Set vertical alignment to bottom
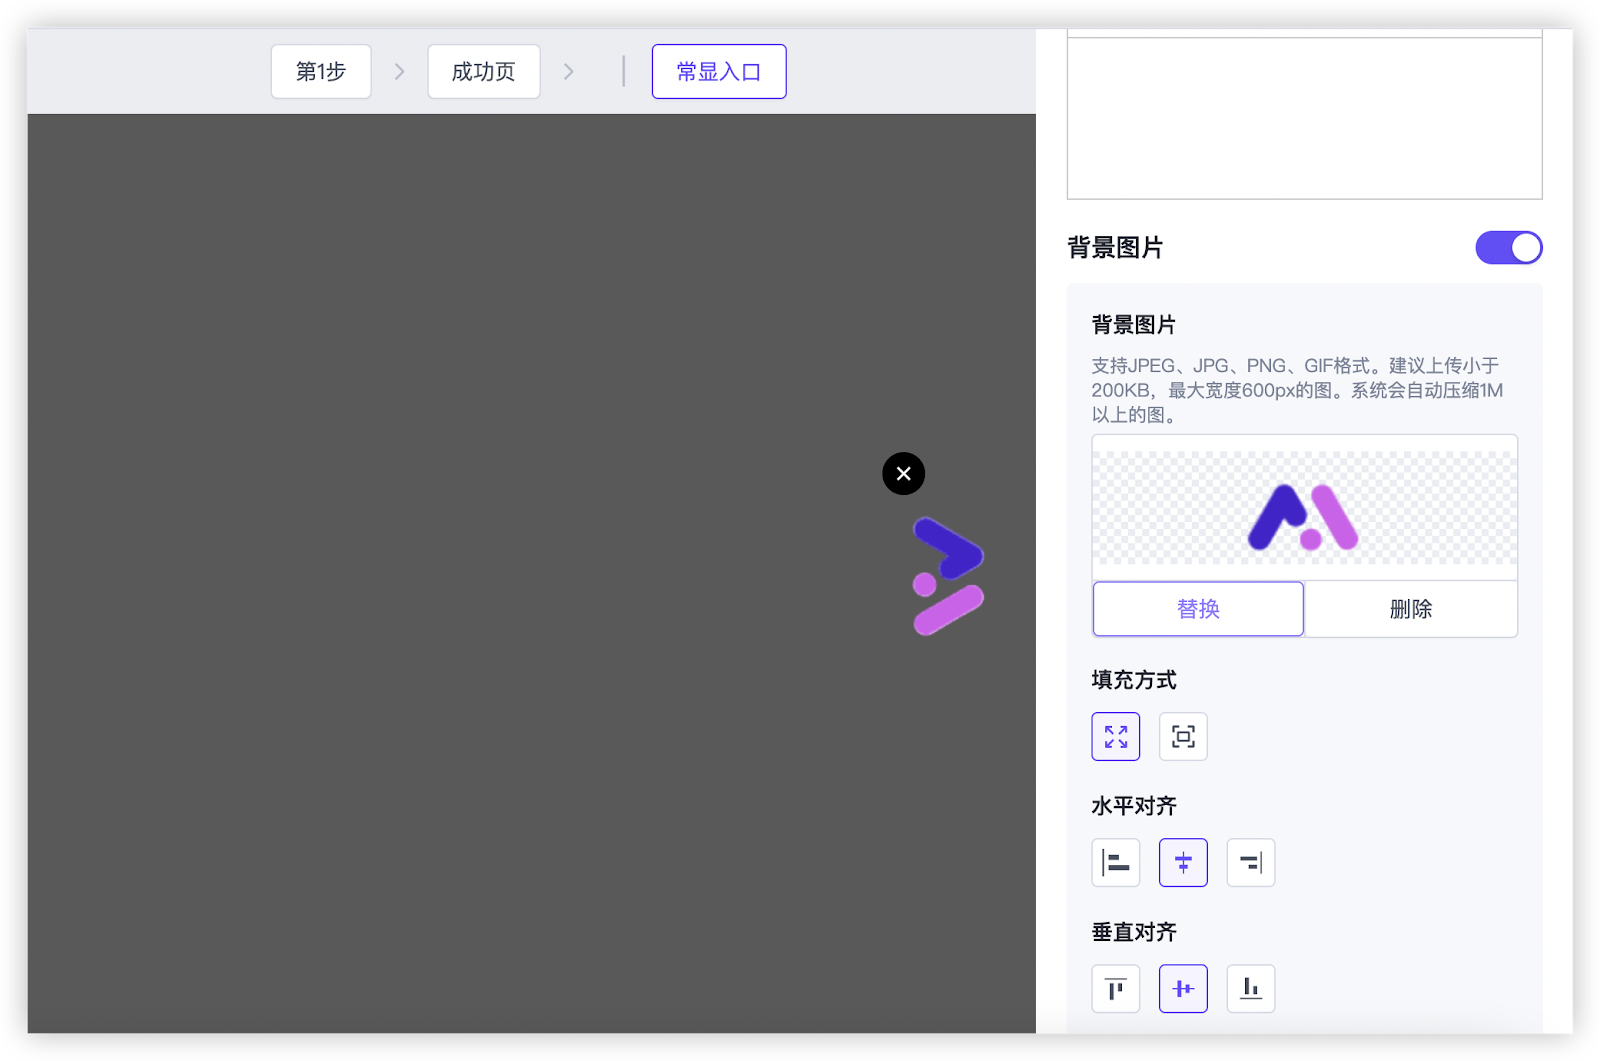The height and width of the screenshot is (1061, 1600). [x=1250, y=989]
